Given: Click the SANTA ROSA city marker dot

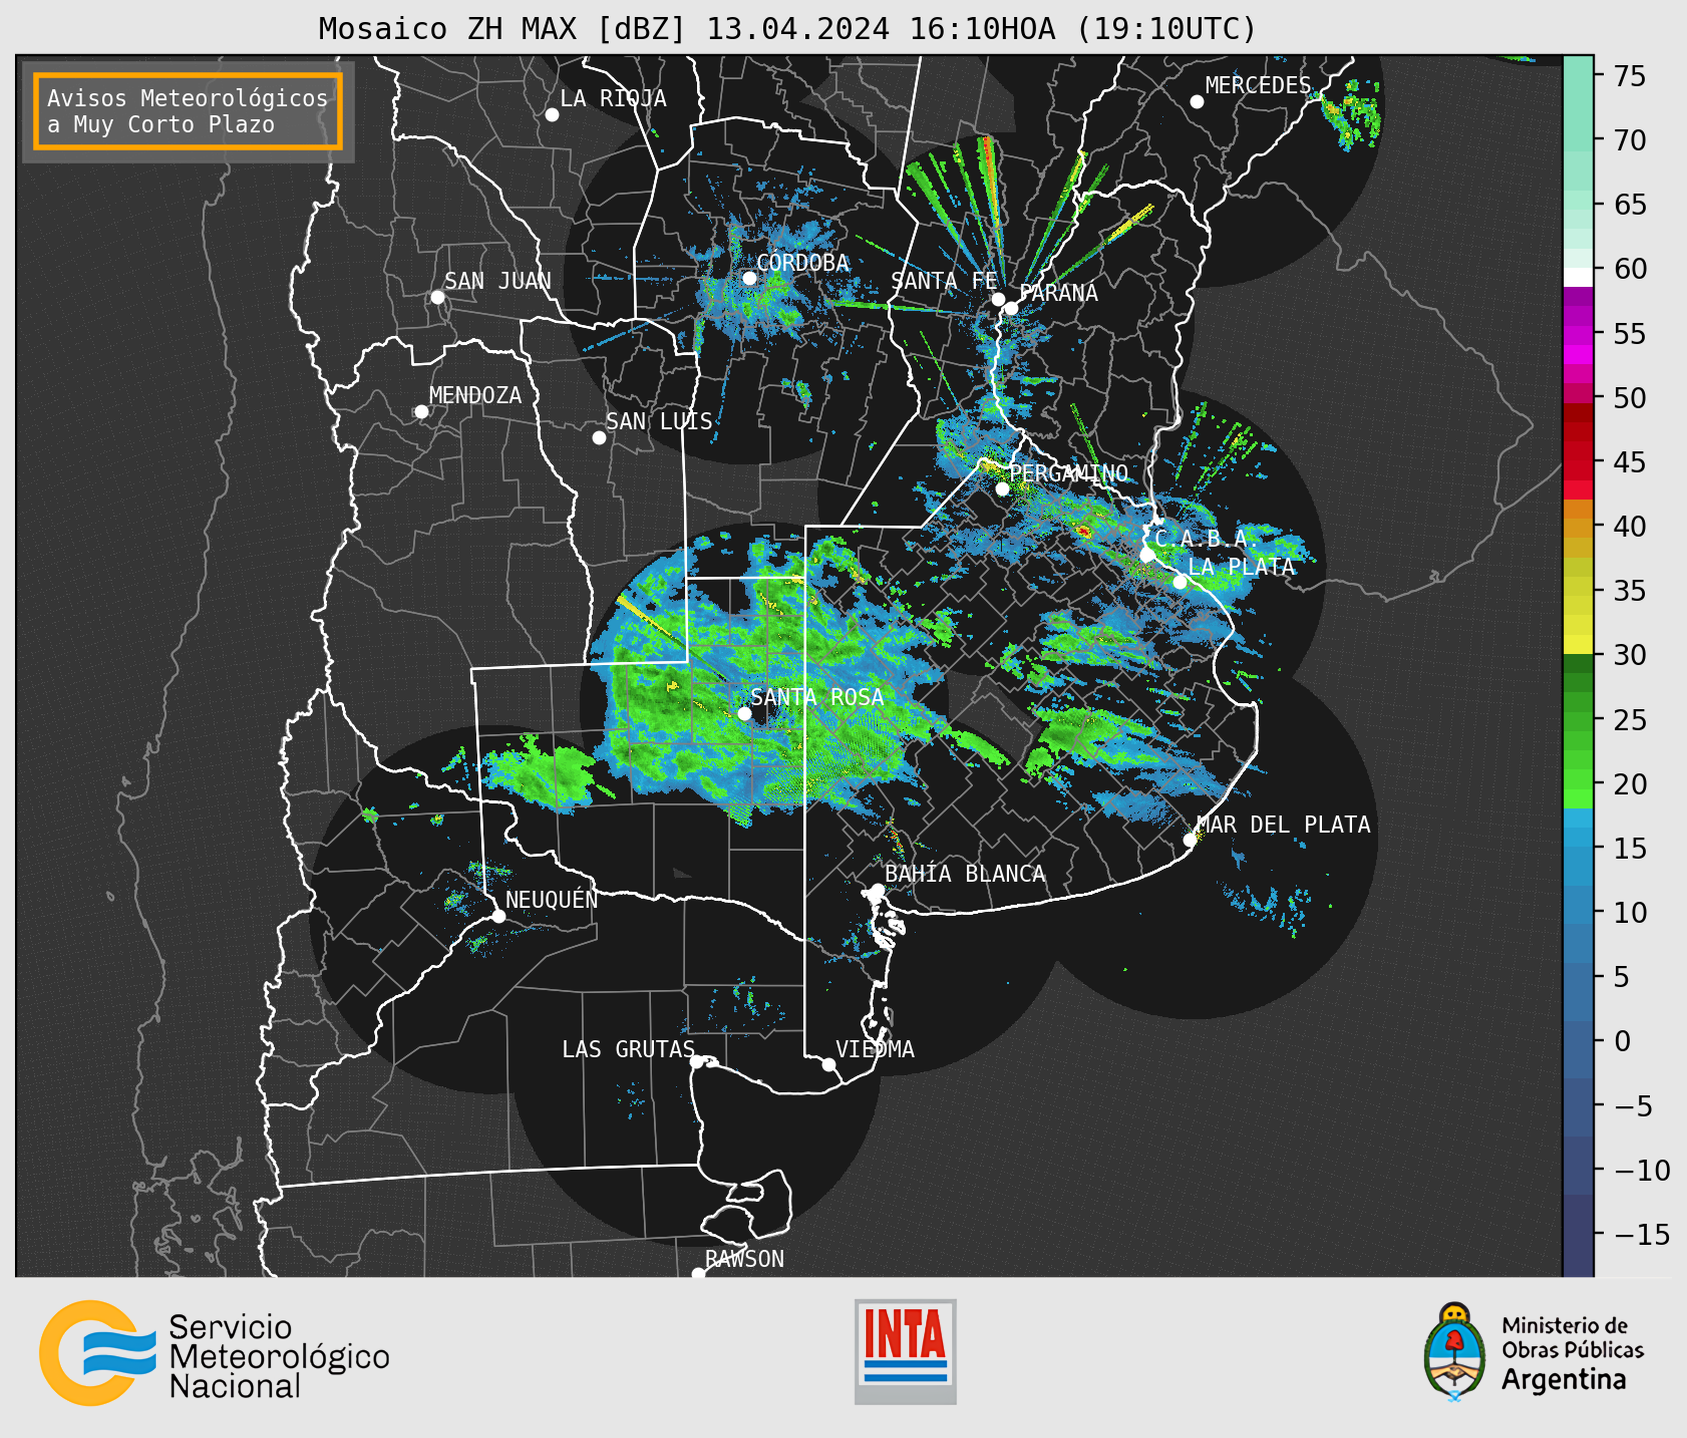Looking at the screenshot, I should pyautogui.click(x=744, y=713).
